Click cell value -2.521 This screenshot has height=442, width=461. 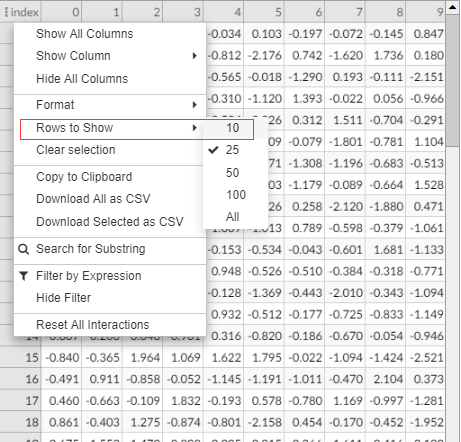click(427, 358)
